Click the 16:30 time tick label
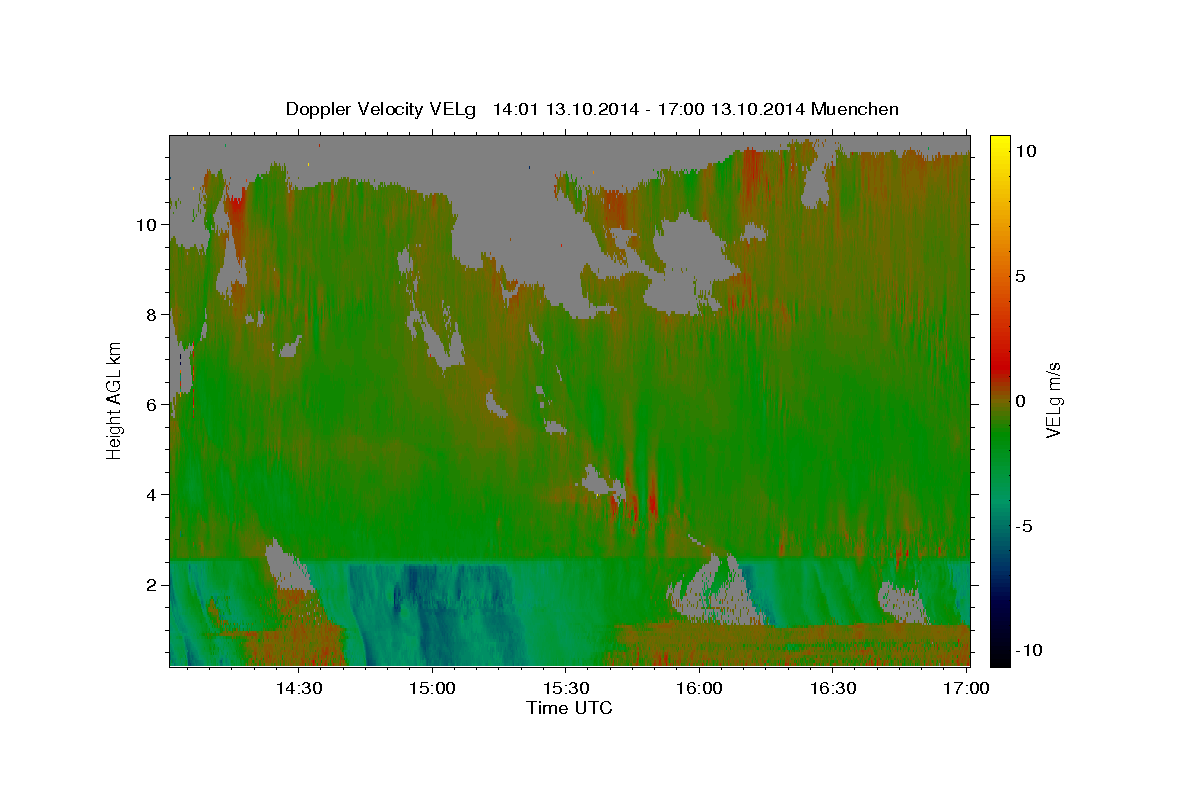 pyautogui.click(x=832, y=689)
